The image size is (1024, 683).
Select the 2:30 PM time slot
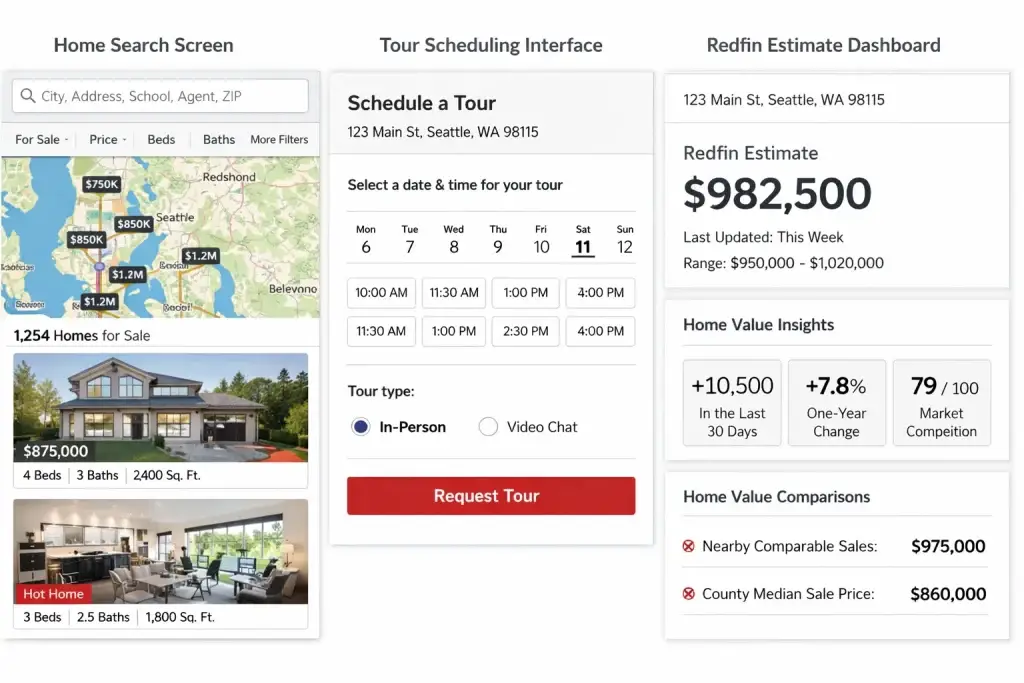[x=525, y=331]
